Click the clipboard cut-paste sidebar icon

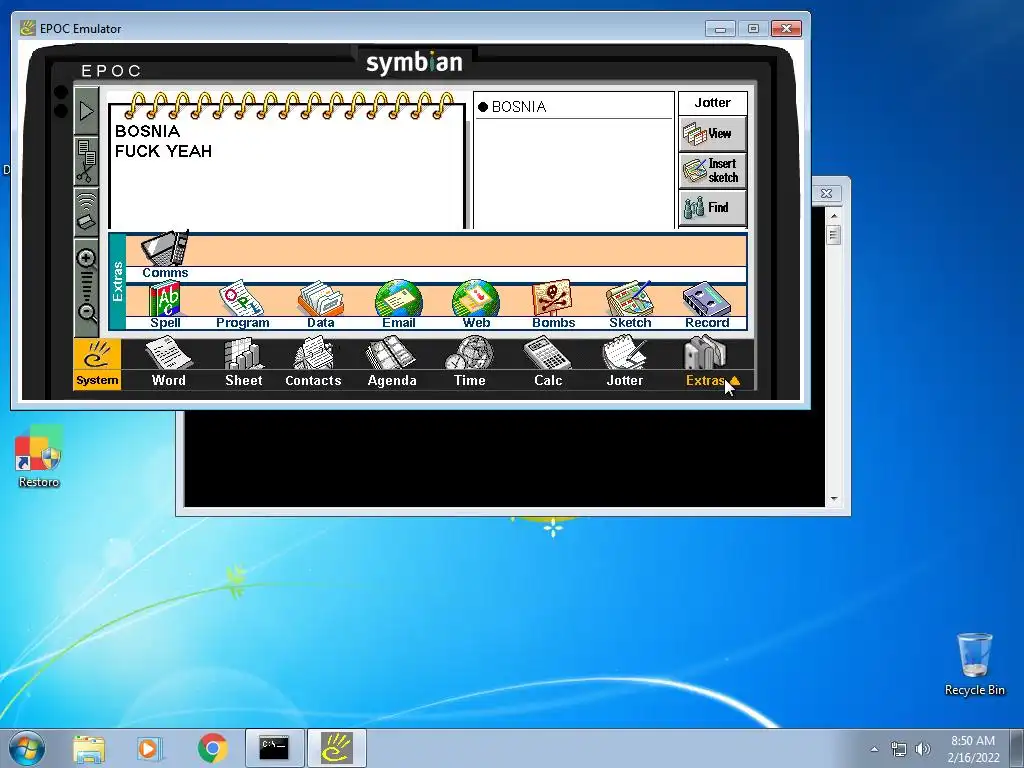(x=86, y=162)
